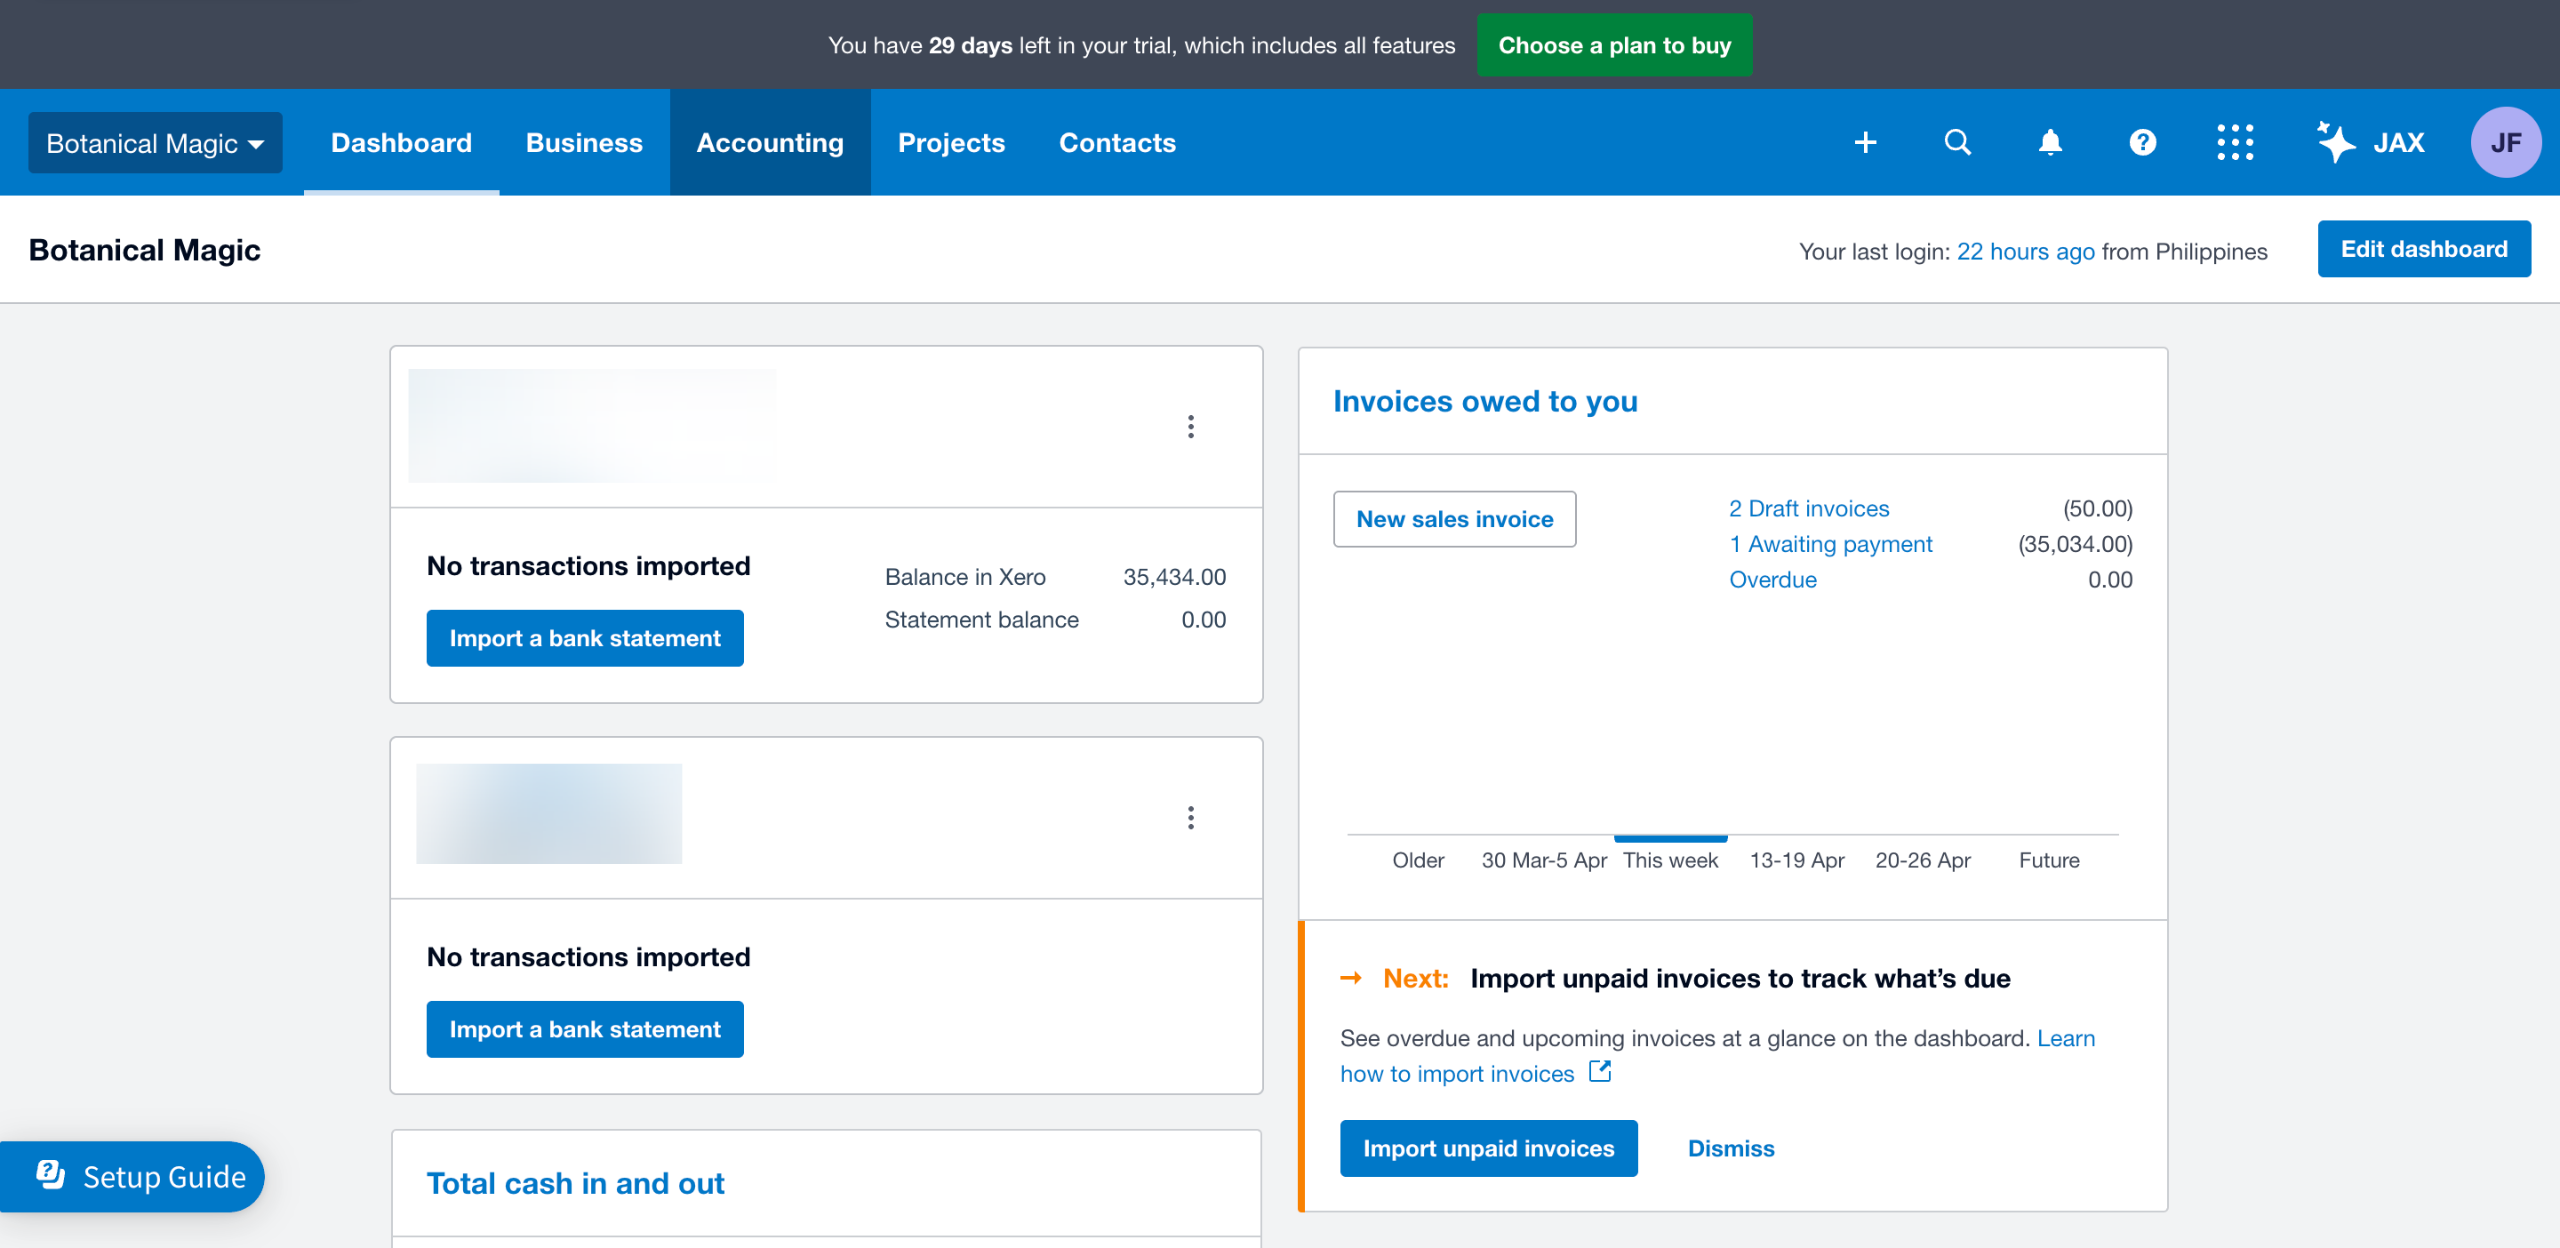This screenshot has height=1248, width=2560.
Task: Open search with the magnifier icon
Action: click(x=1957, y=142)
